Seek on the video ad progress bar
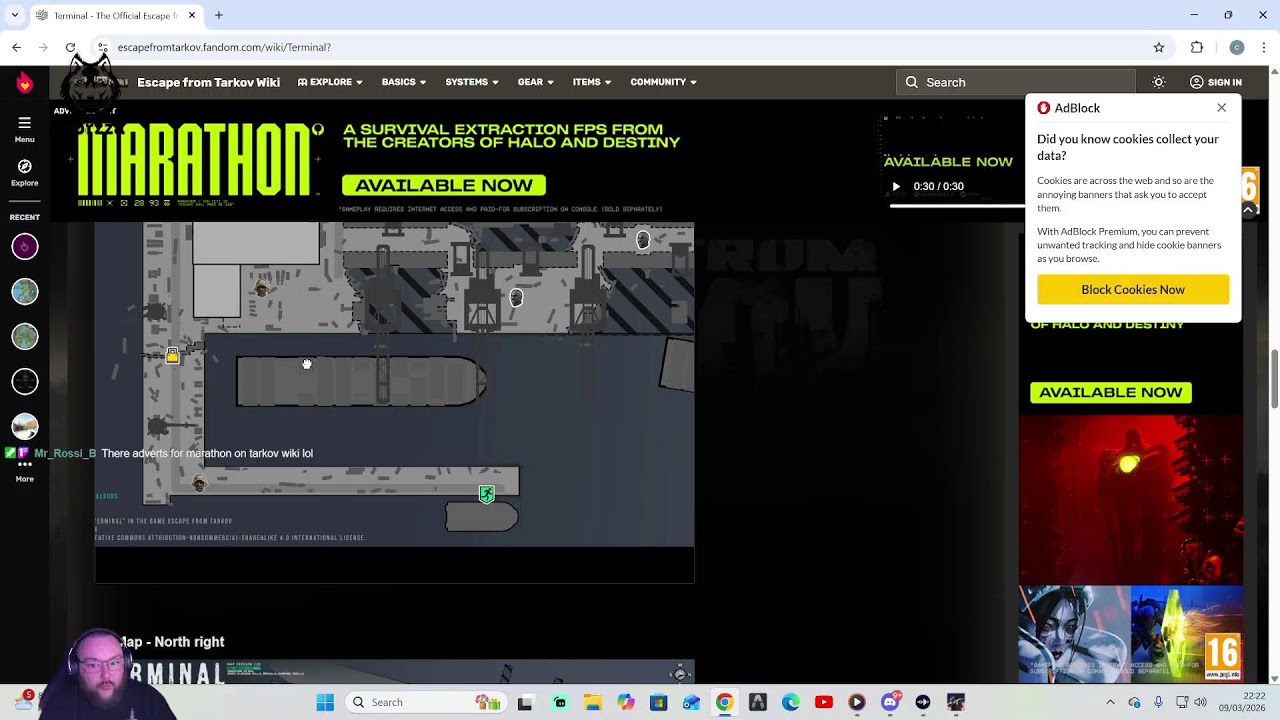The width and height of the screenshot is (1280, 720). (957, 205)
